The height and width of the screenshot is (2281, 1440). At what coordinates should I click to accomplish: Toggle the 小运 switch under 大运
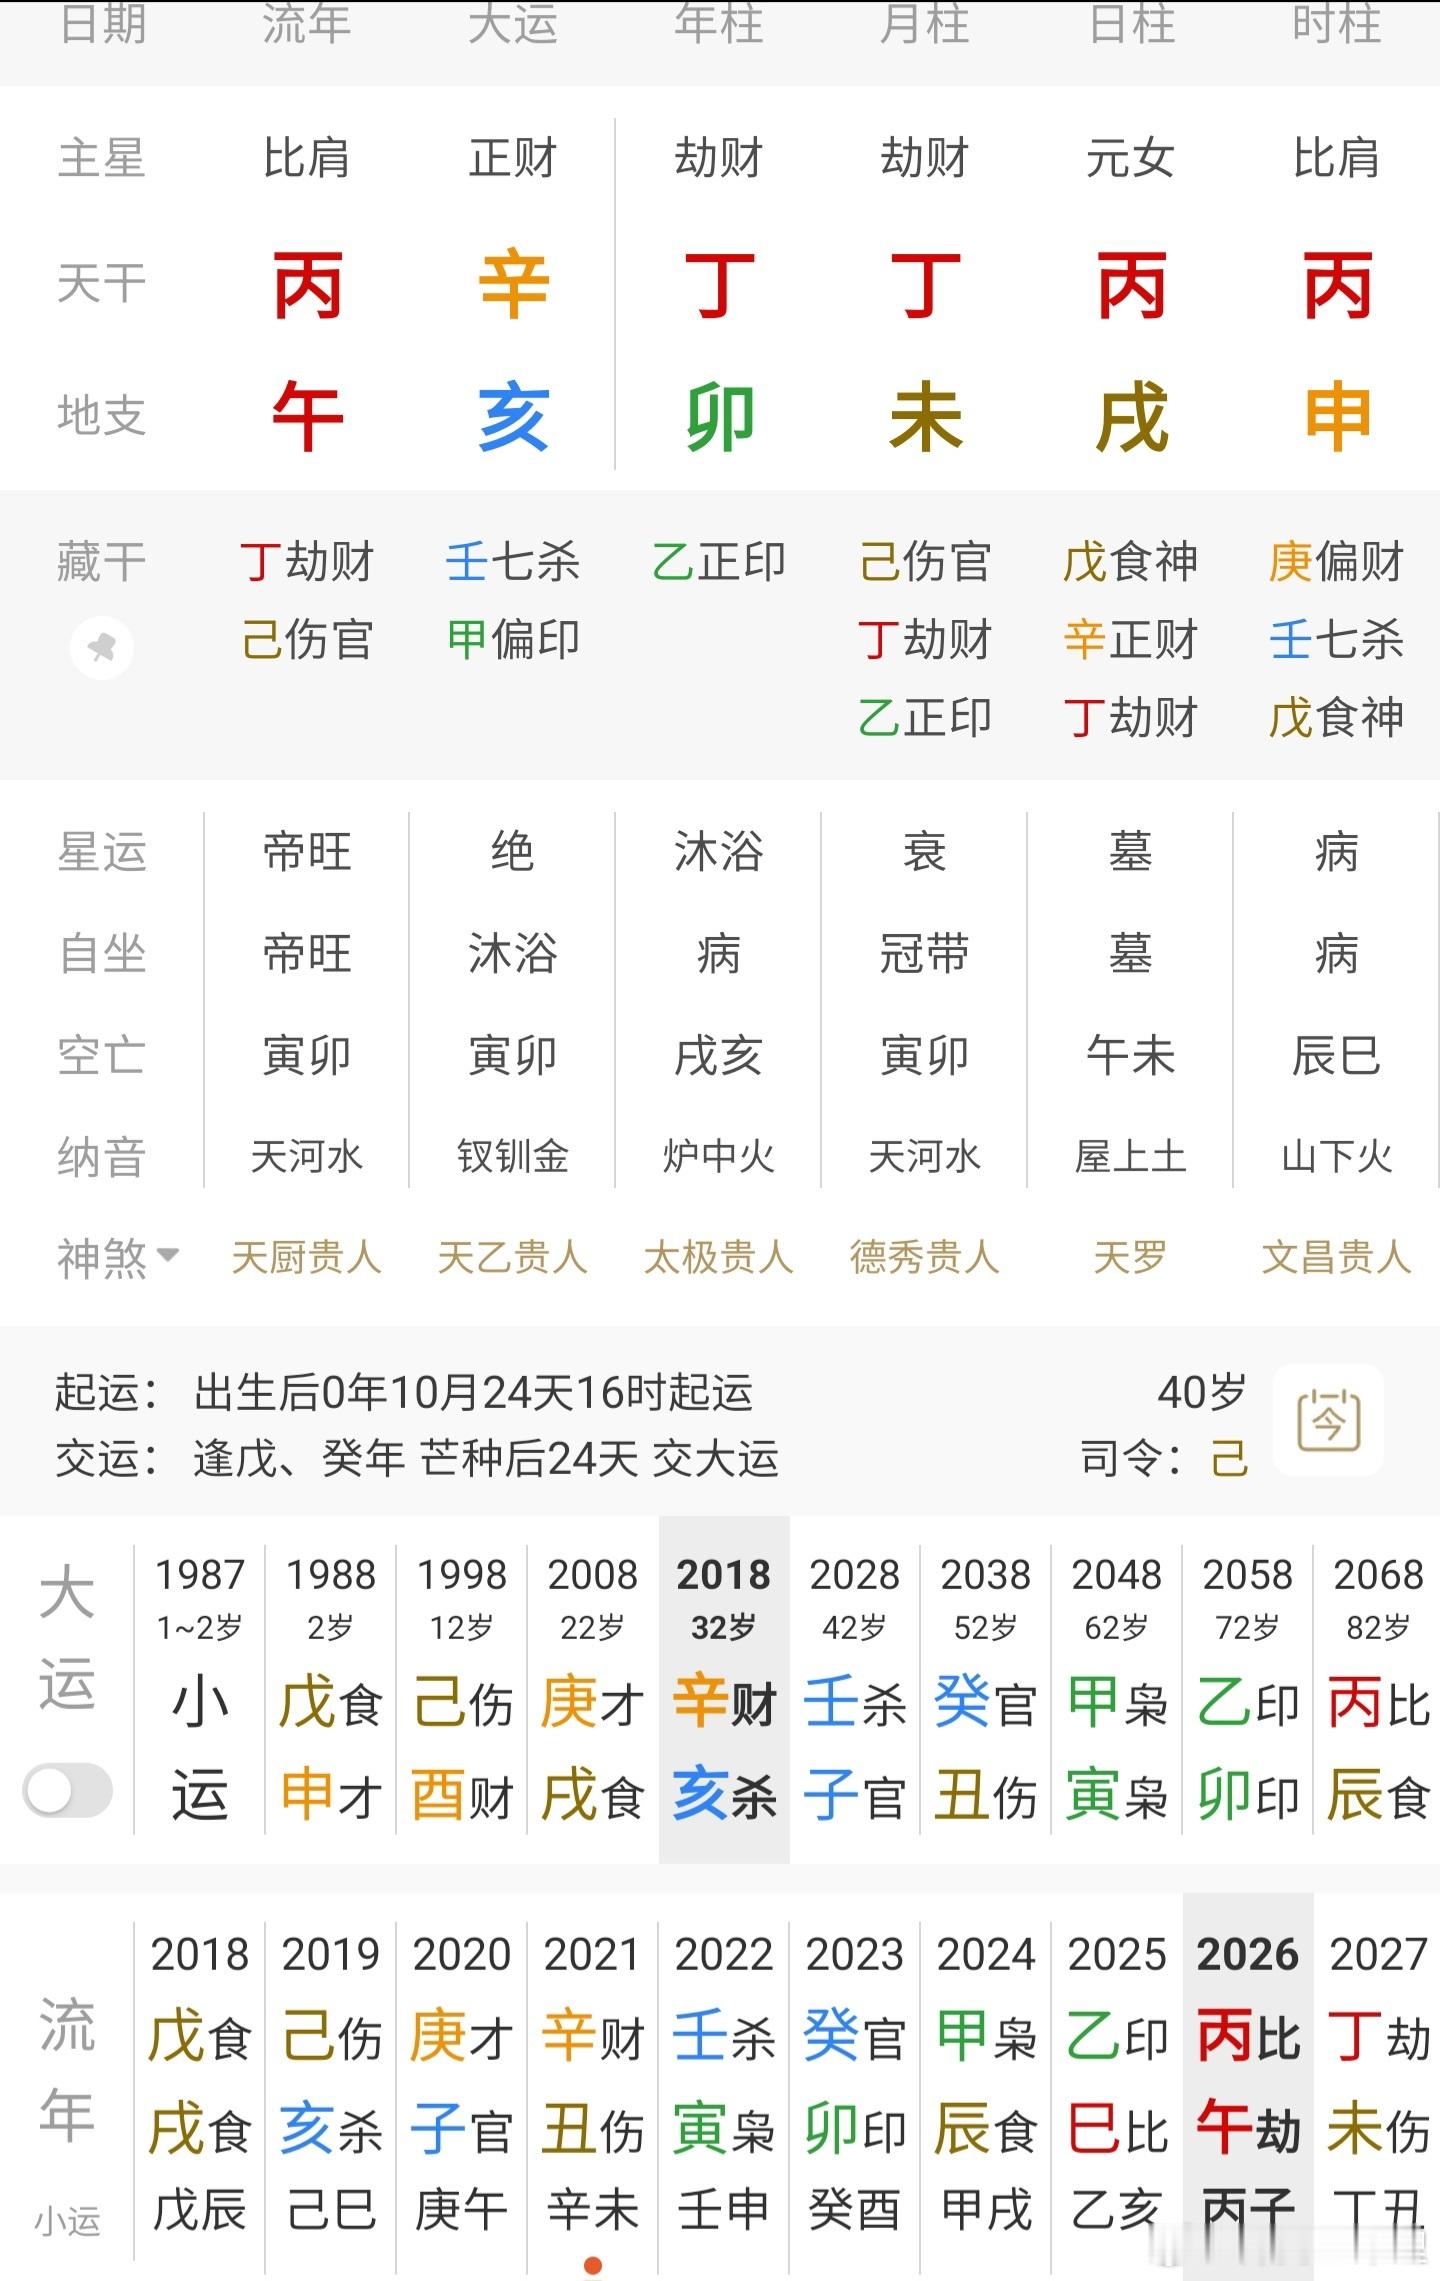(x=68, y=1790)
